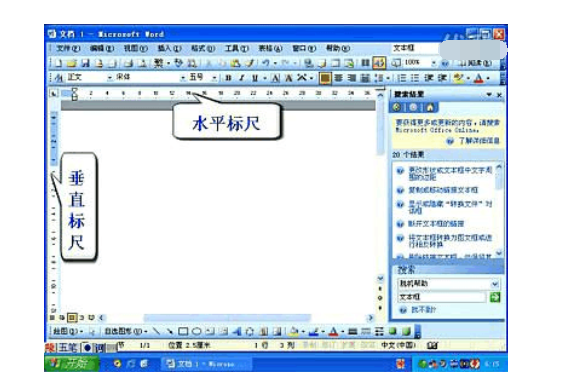The image size is (567, 392).
Task: Click the numbered list icon
Action: click(401, 78)
